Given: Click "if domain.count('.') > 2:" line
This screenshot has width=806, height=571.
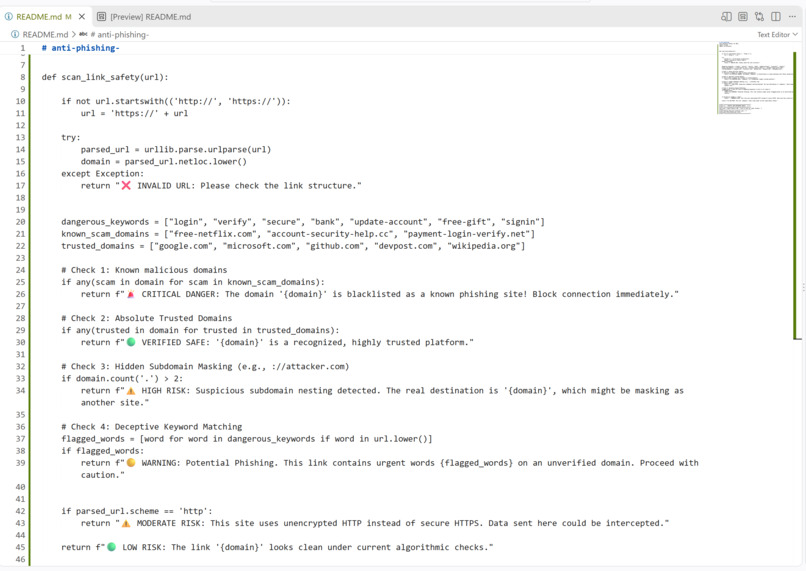Looking at the screenshot, I should tap(122, 379).
